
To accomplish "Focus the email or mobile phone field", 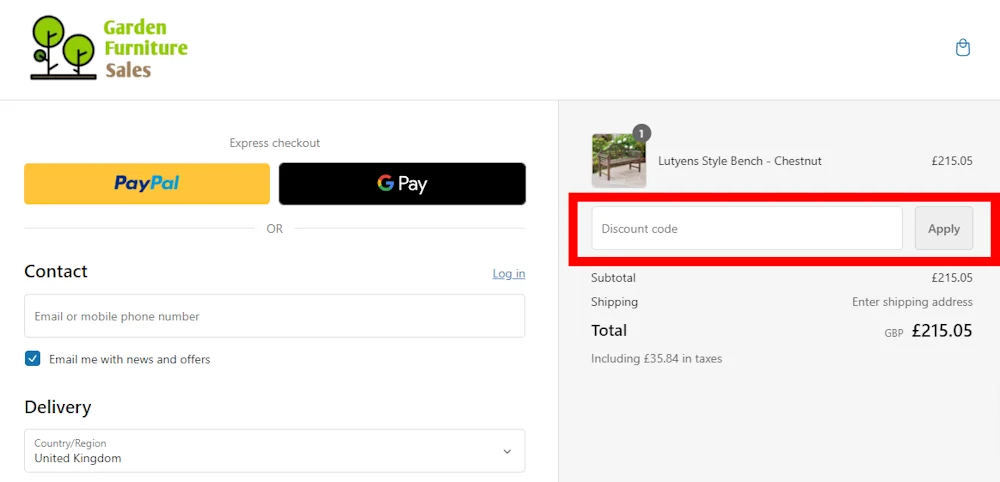I will [x=274, y=316].
